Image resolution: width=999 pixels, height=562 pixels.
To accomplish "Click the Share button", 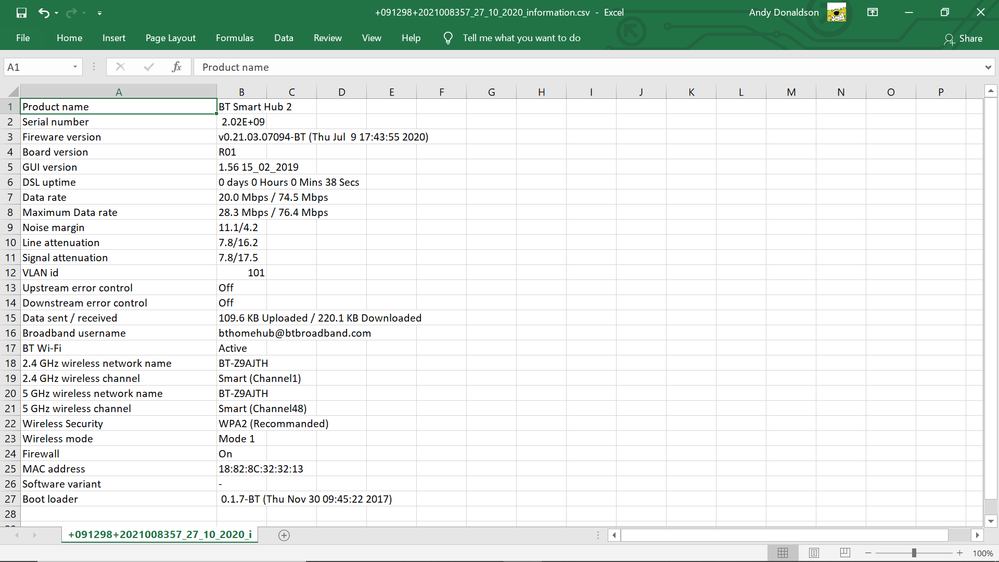I will pos(963,39).
